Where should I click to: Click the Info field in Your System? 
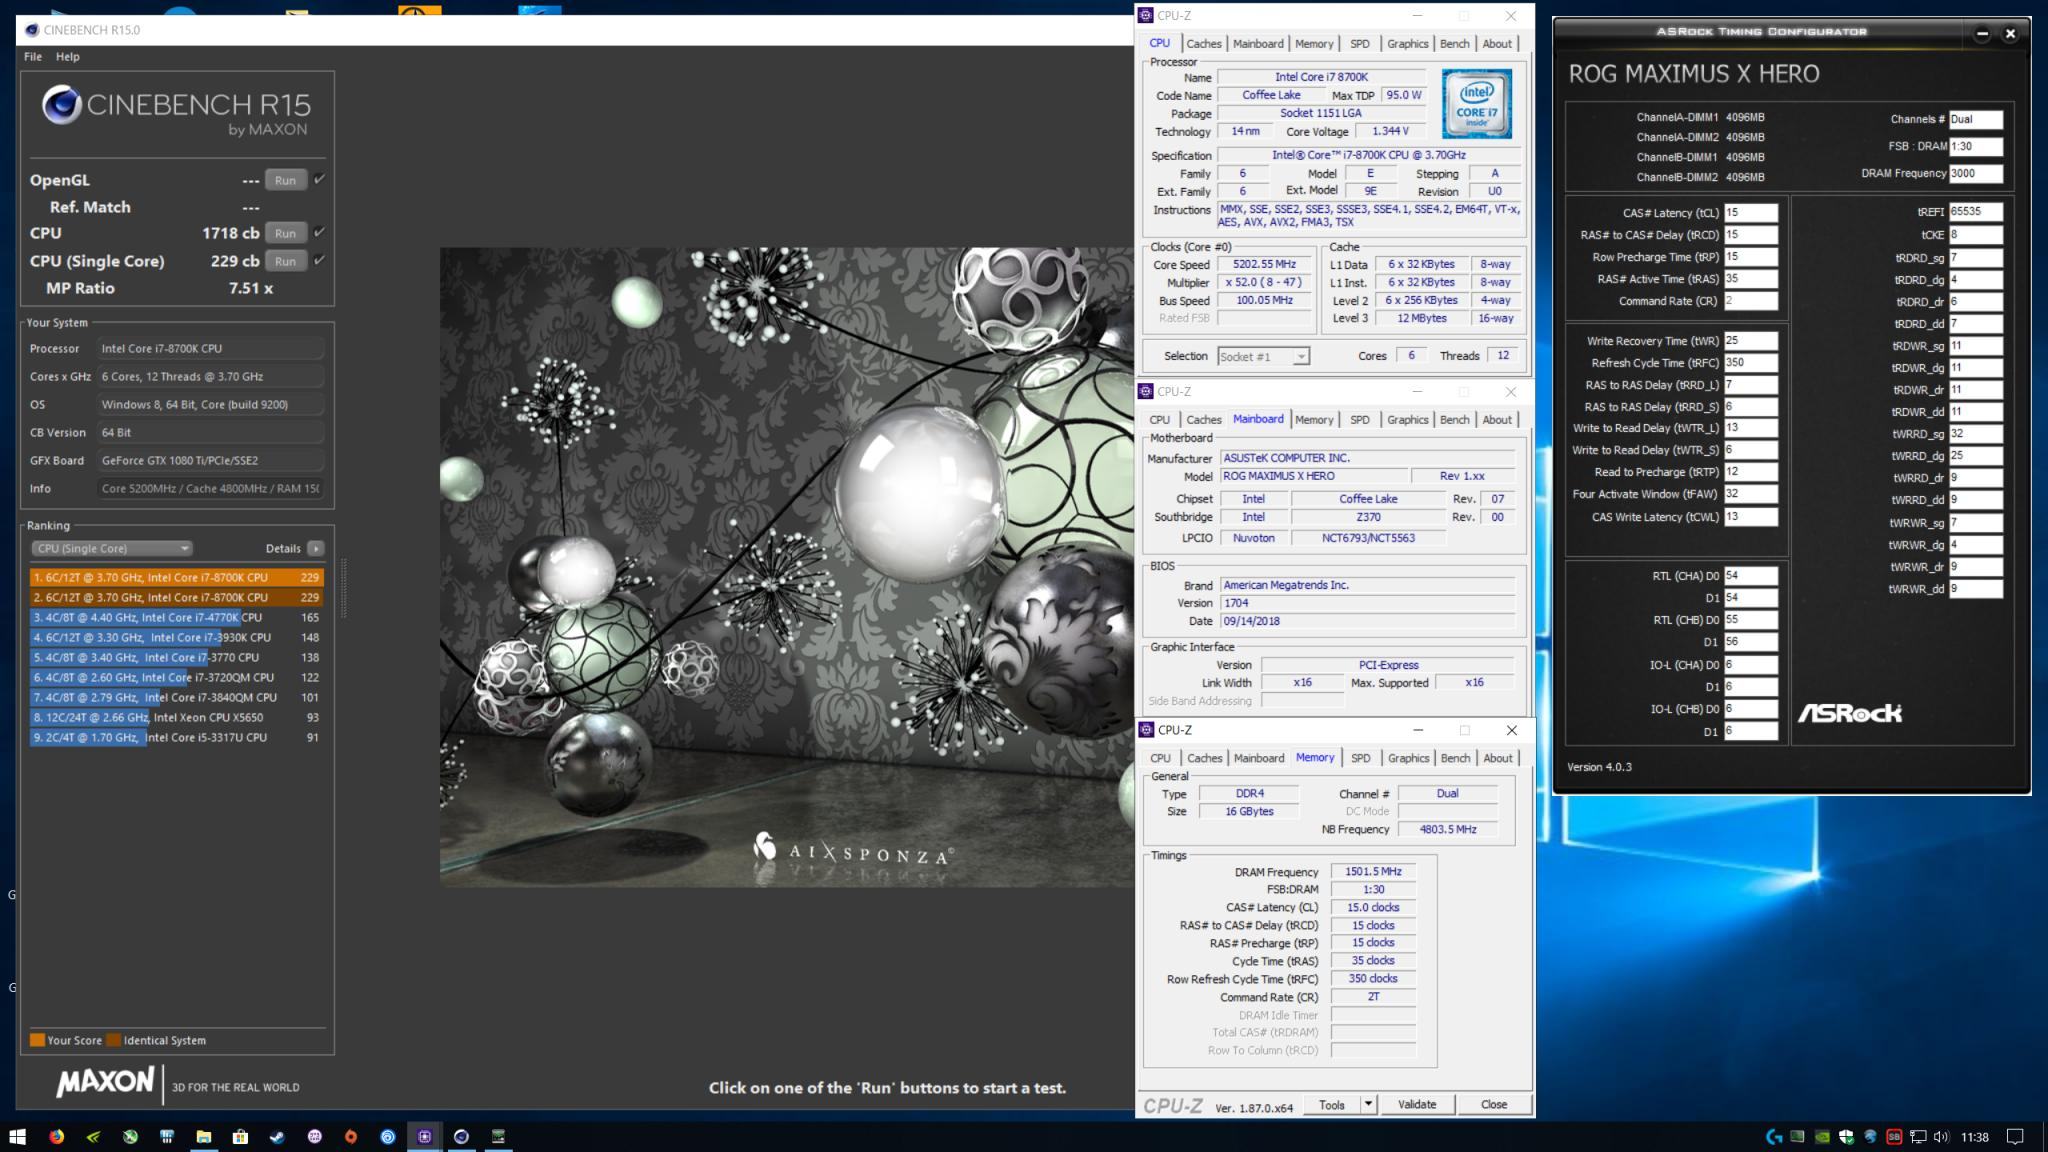210,488
